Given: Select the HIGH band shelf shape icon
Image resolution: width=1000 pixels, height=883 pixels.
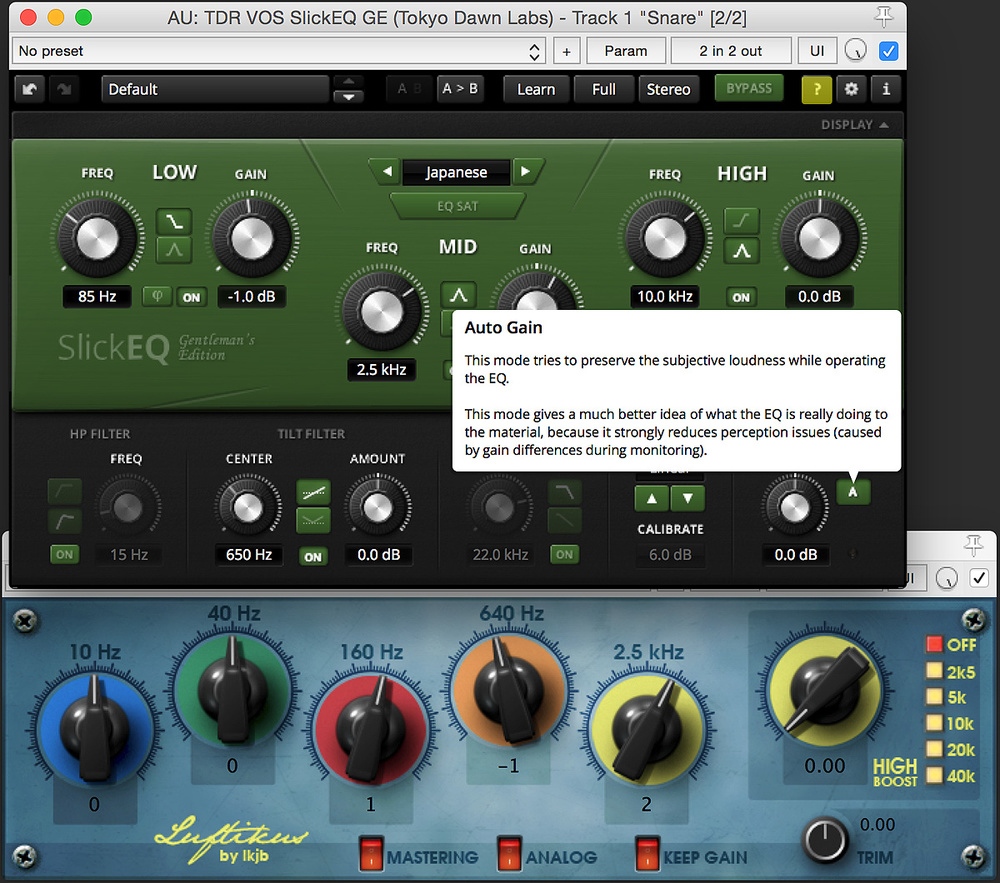Looking at the screenshot, I should point(741,221).
